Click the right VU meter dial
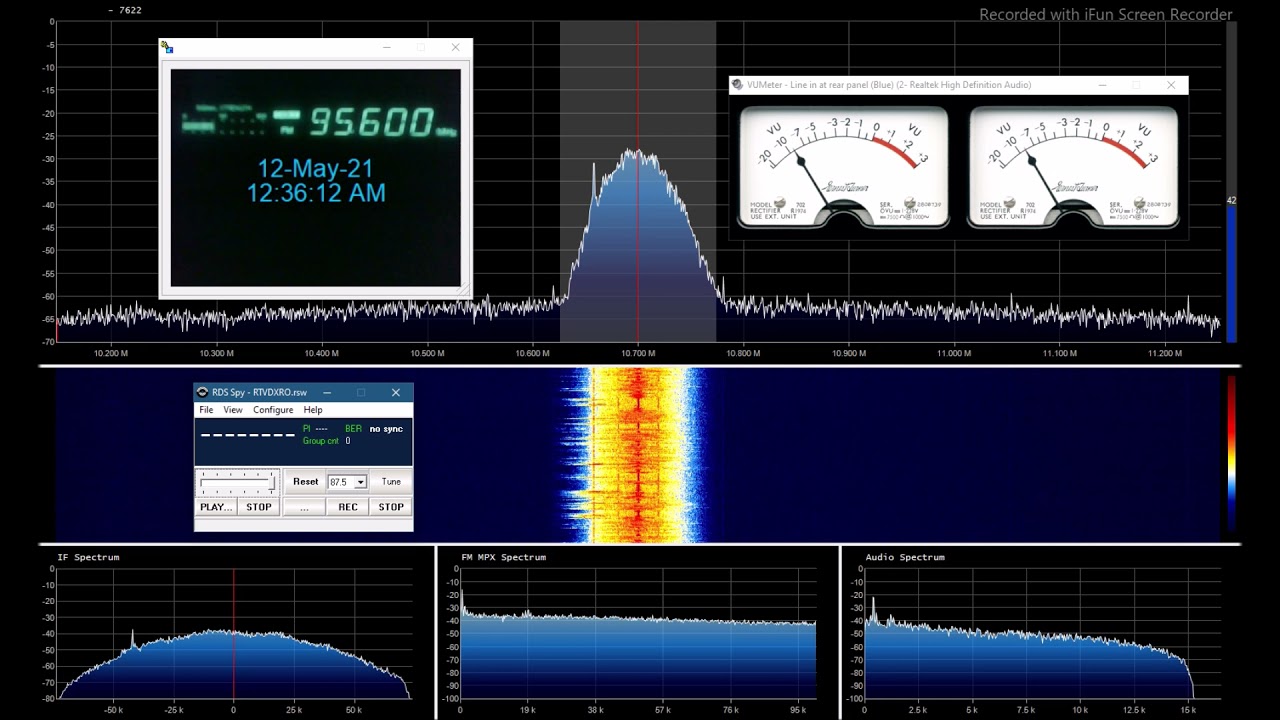The image size is (1280, 720). pyautogui.click(x=1073, y=166)
